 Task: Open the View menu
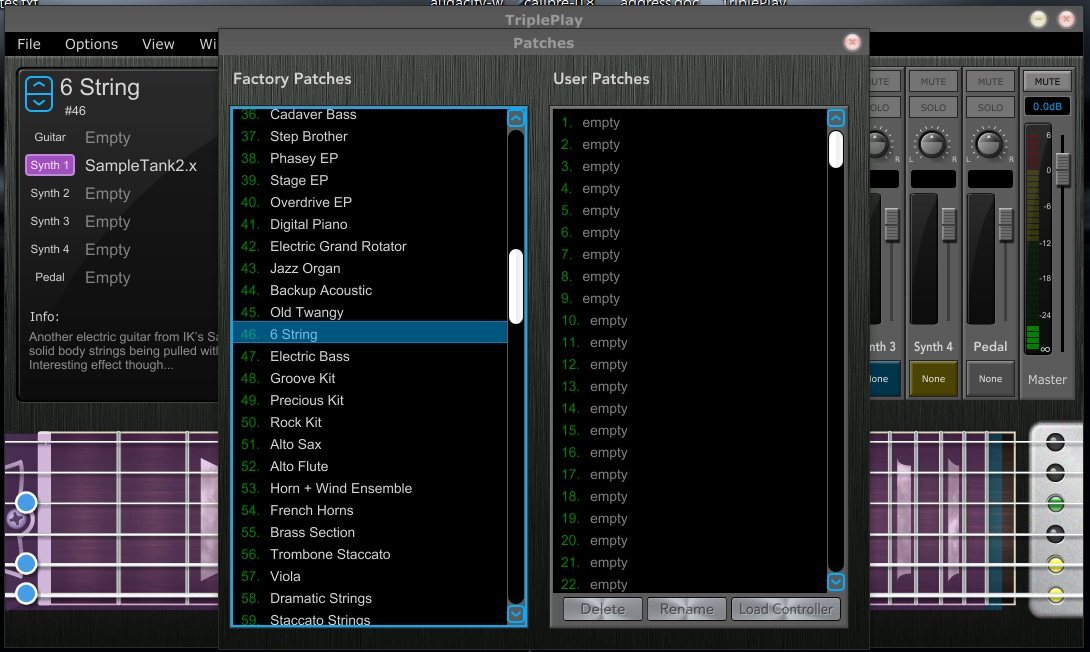(x=158, y=44)
